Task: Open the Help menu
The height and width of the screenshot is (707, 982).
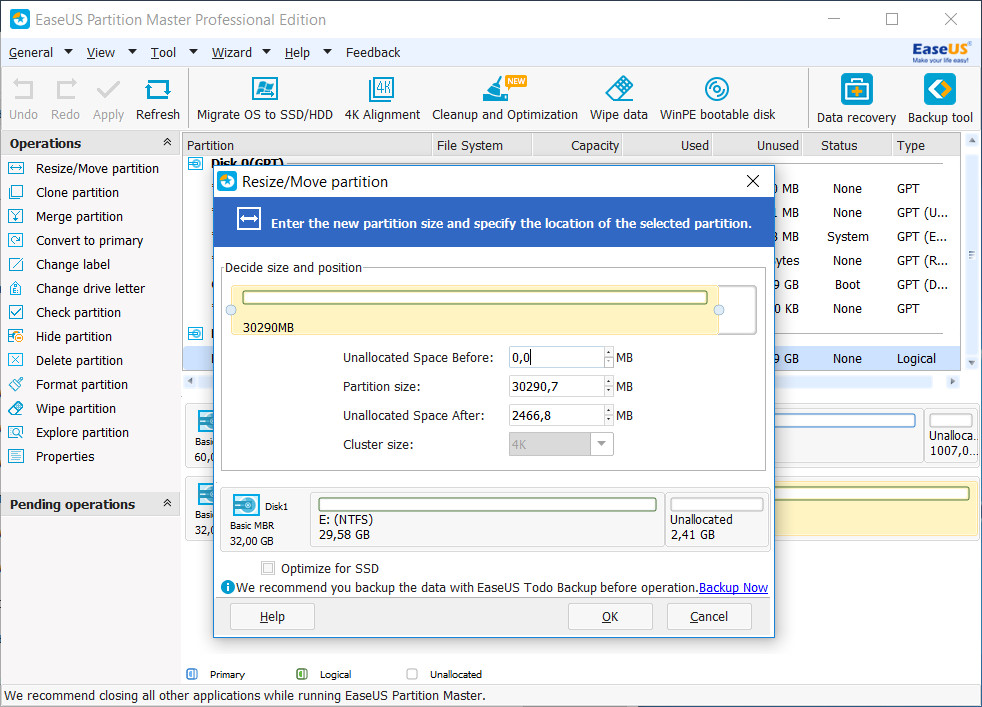Action: 297,53
